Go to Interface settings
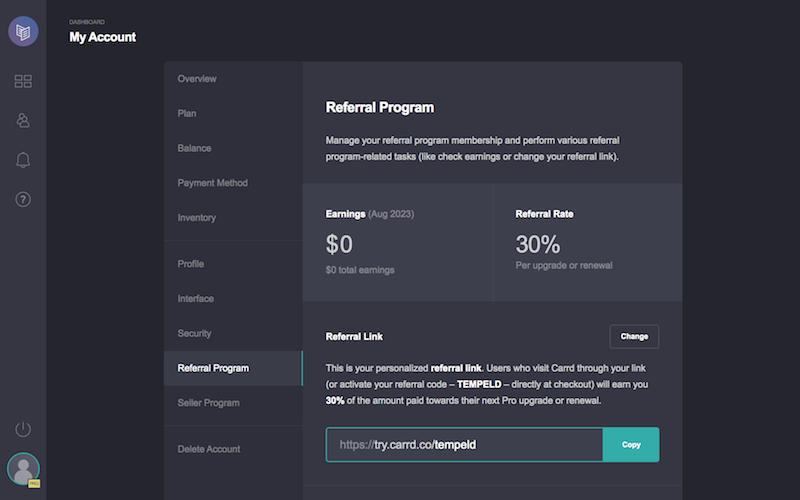Image resolution: width=800 pixels, height=500 pixels. (x=195, y=298)
